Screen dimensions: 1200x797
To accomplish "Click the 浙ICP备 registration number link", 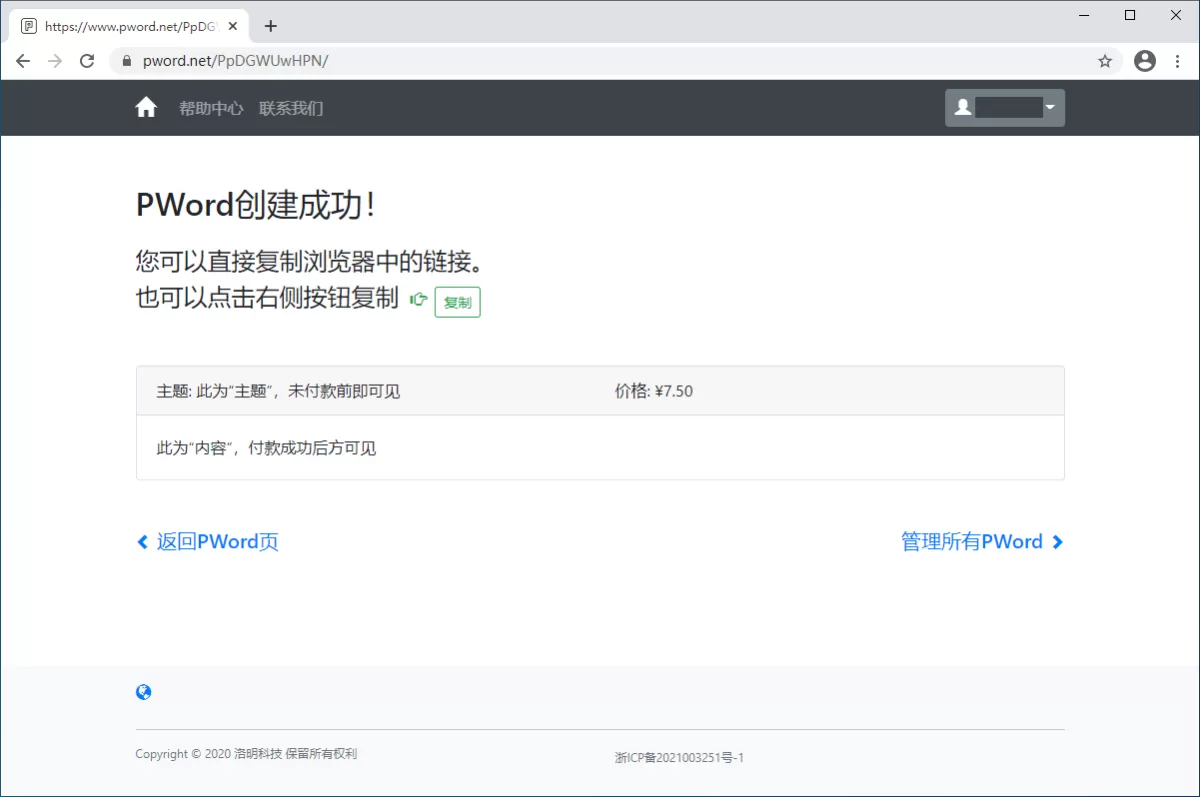I will [679, 758].
